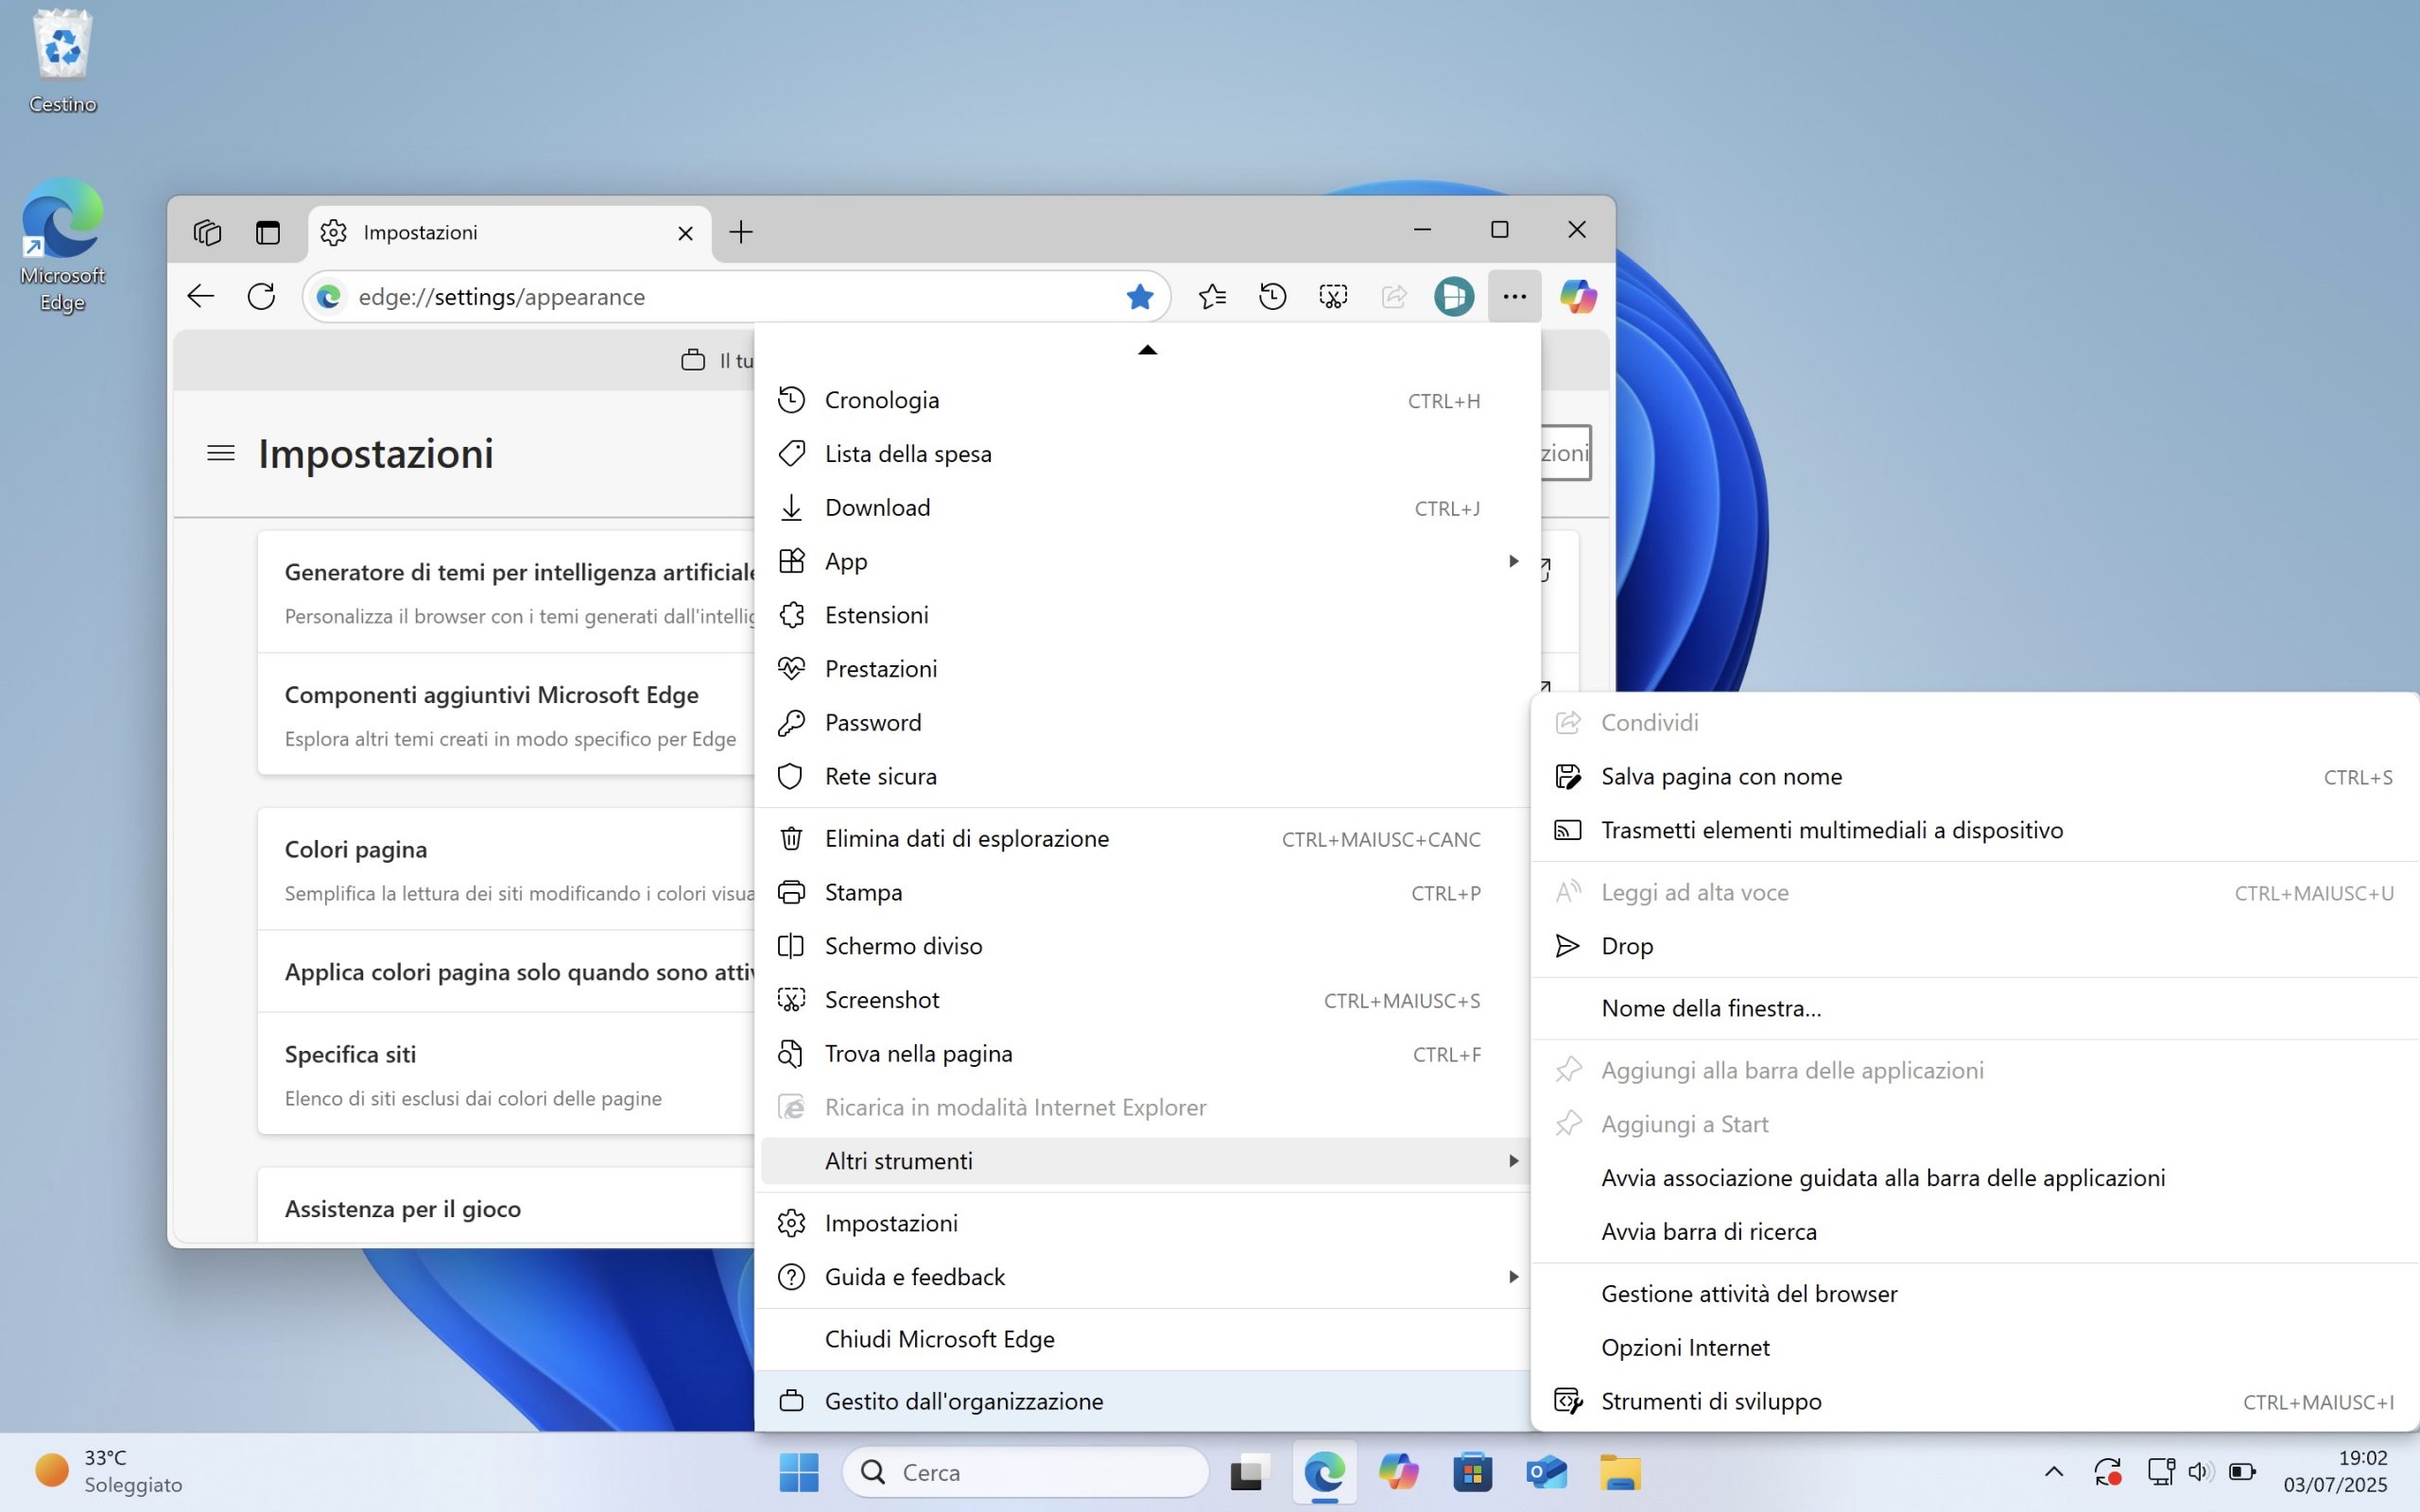
Task: Click the scroll-up arrow atop the menu
Action: (x=1147, y=350)
